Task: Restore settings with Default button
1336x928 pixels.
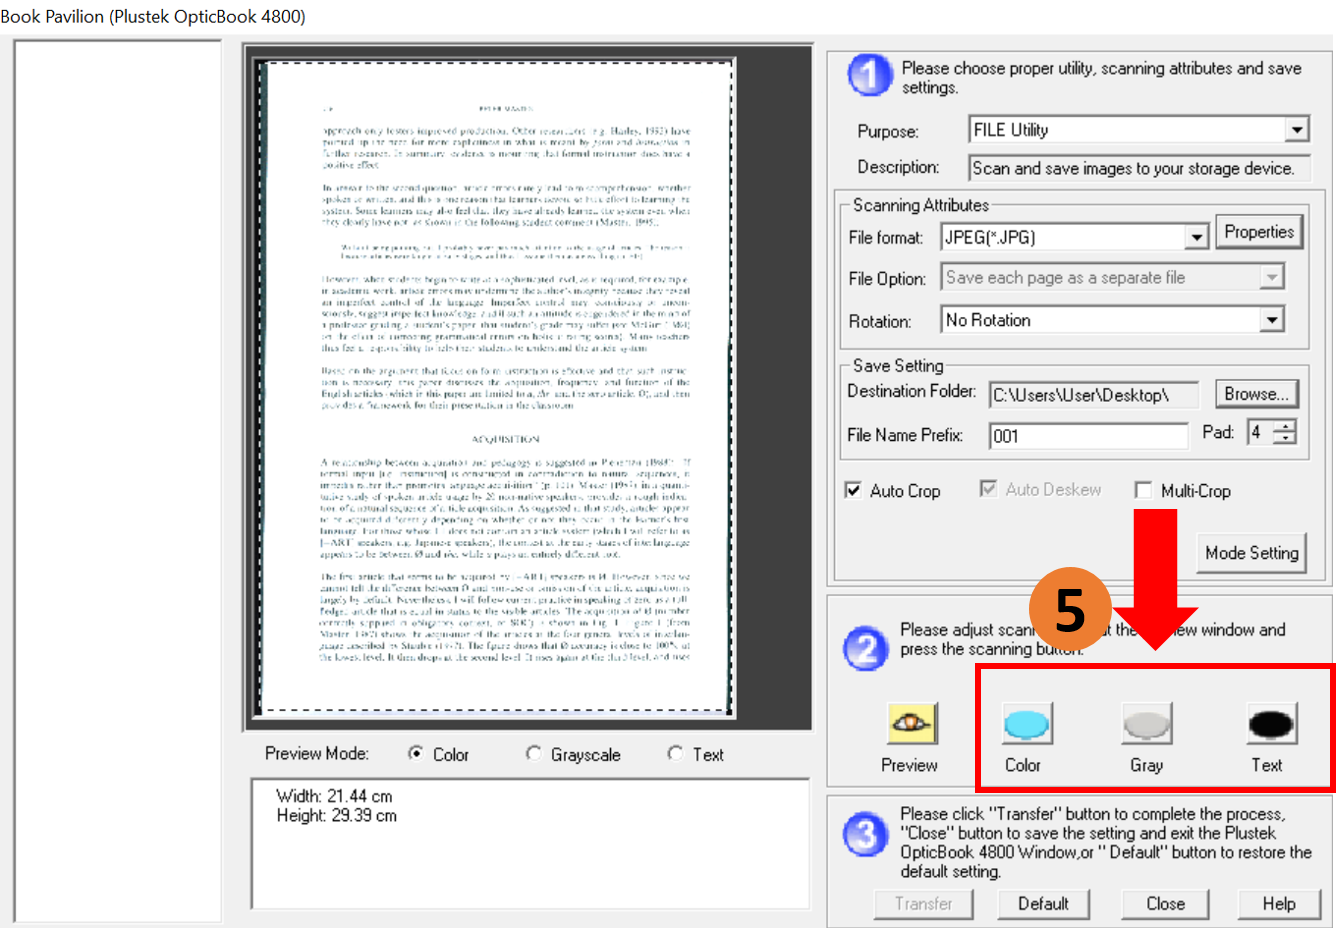Action: coord(1043,904)
